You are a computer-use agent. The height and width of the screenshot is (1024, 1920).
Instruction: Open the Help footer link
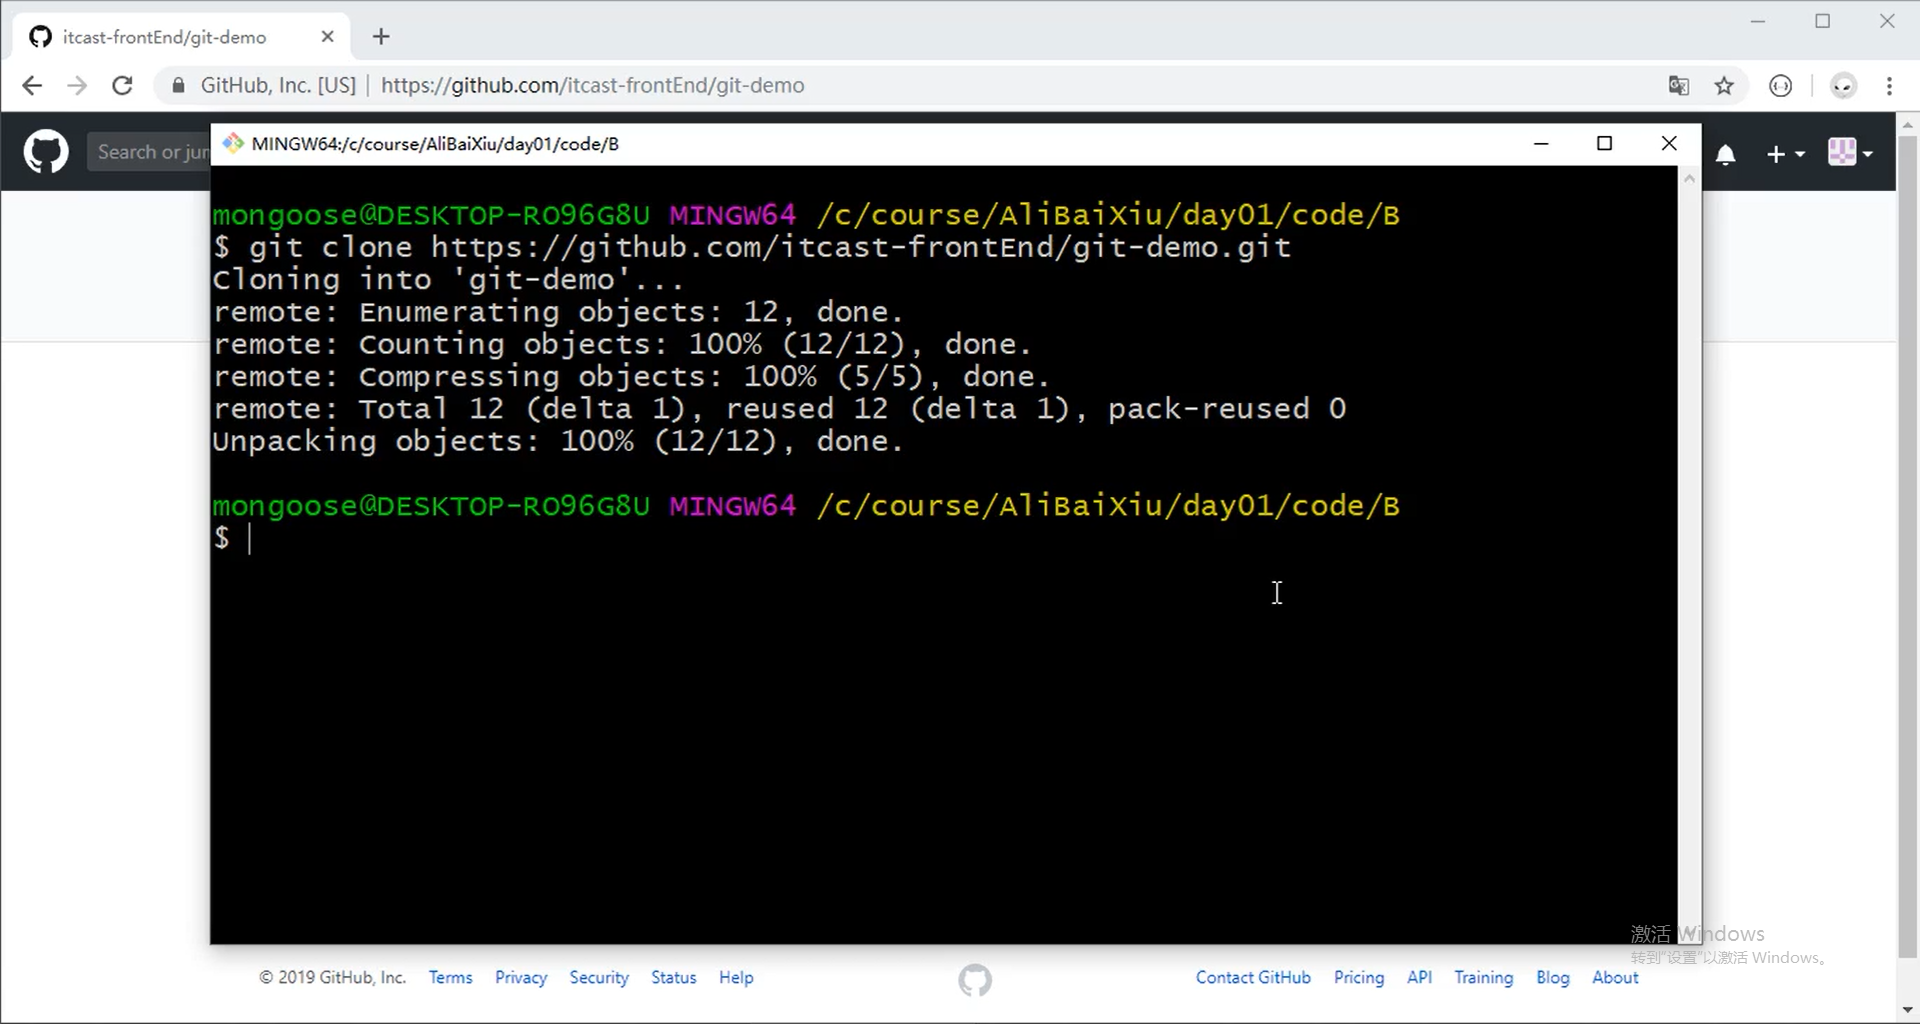[x=736, y=977]
